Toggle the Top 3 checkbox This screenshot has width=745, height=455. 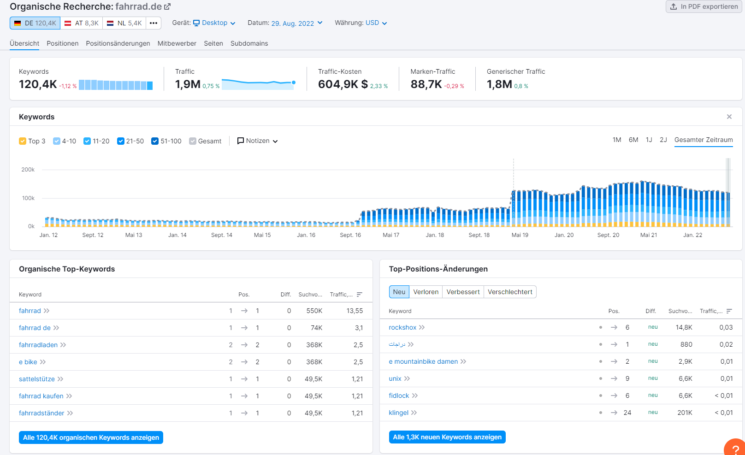pos(22,141)
